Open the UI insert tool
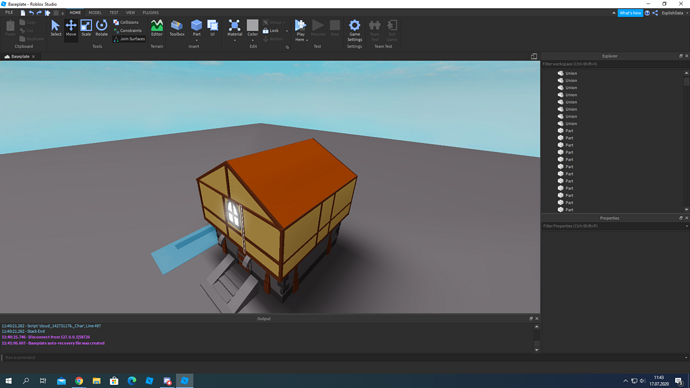The width and height of the screenshot is (690, 388). tap(213, 28)
